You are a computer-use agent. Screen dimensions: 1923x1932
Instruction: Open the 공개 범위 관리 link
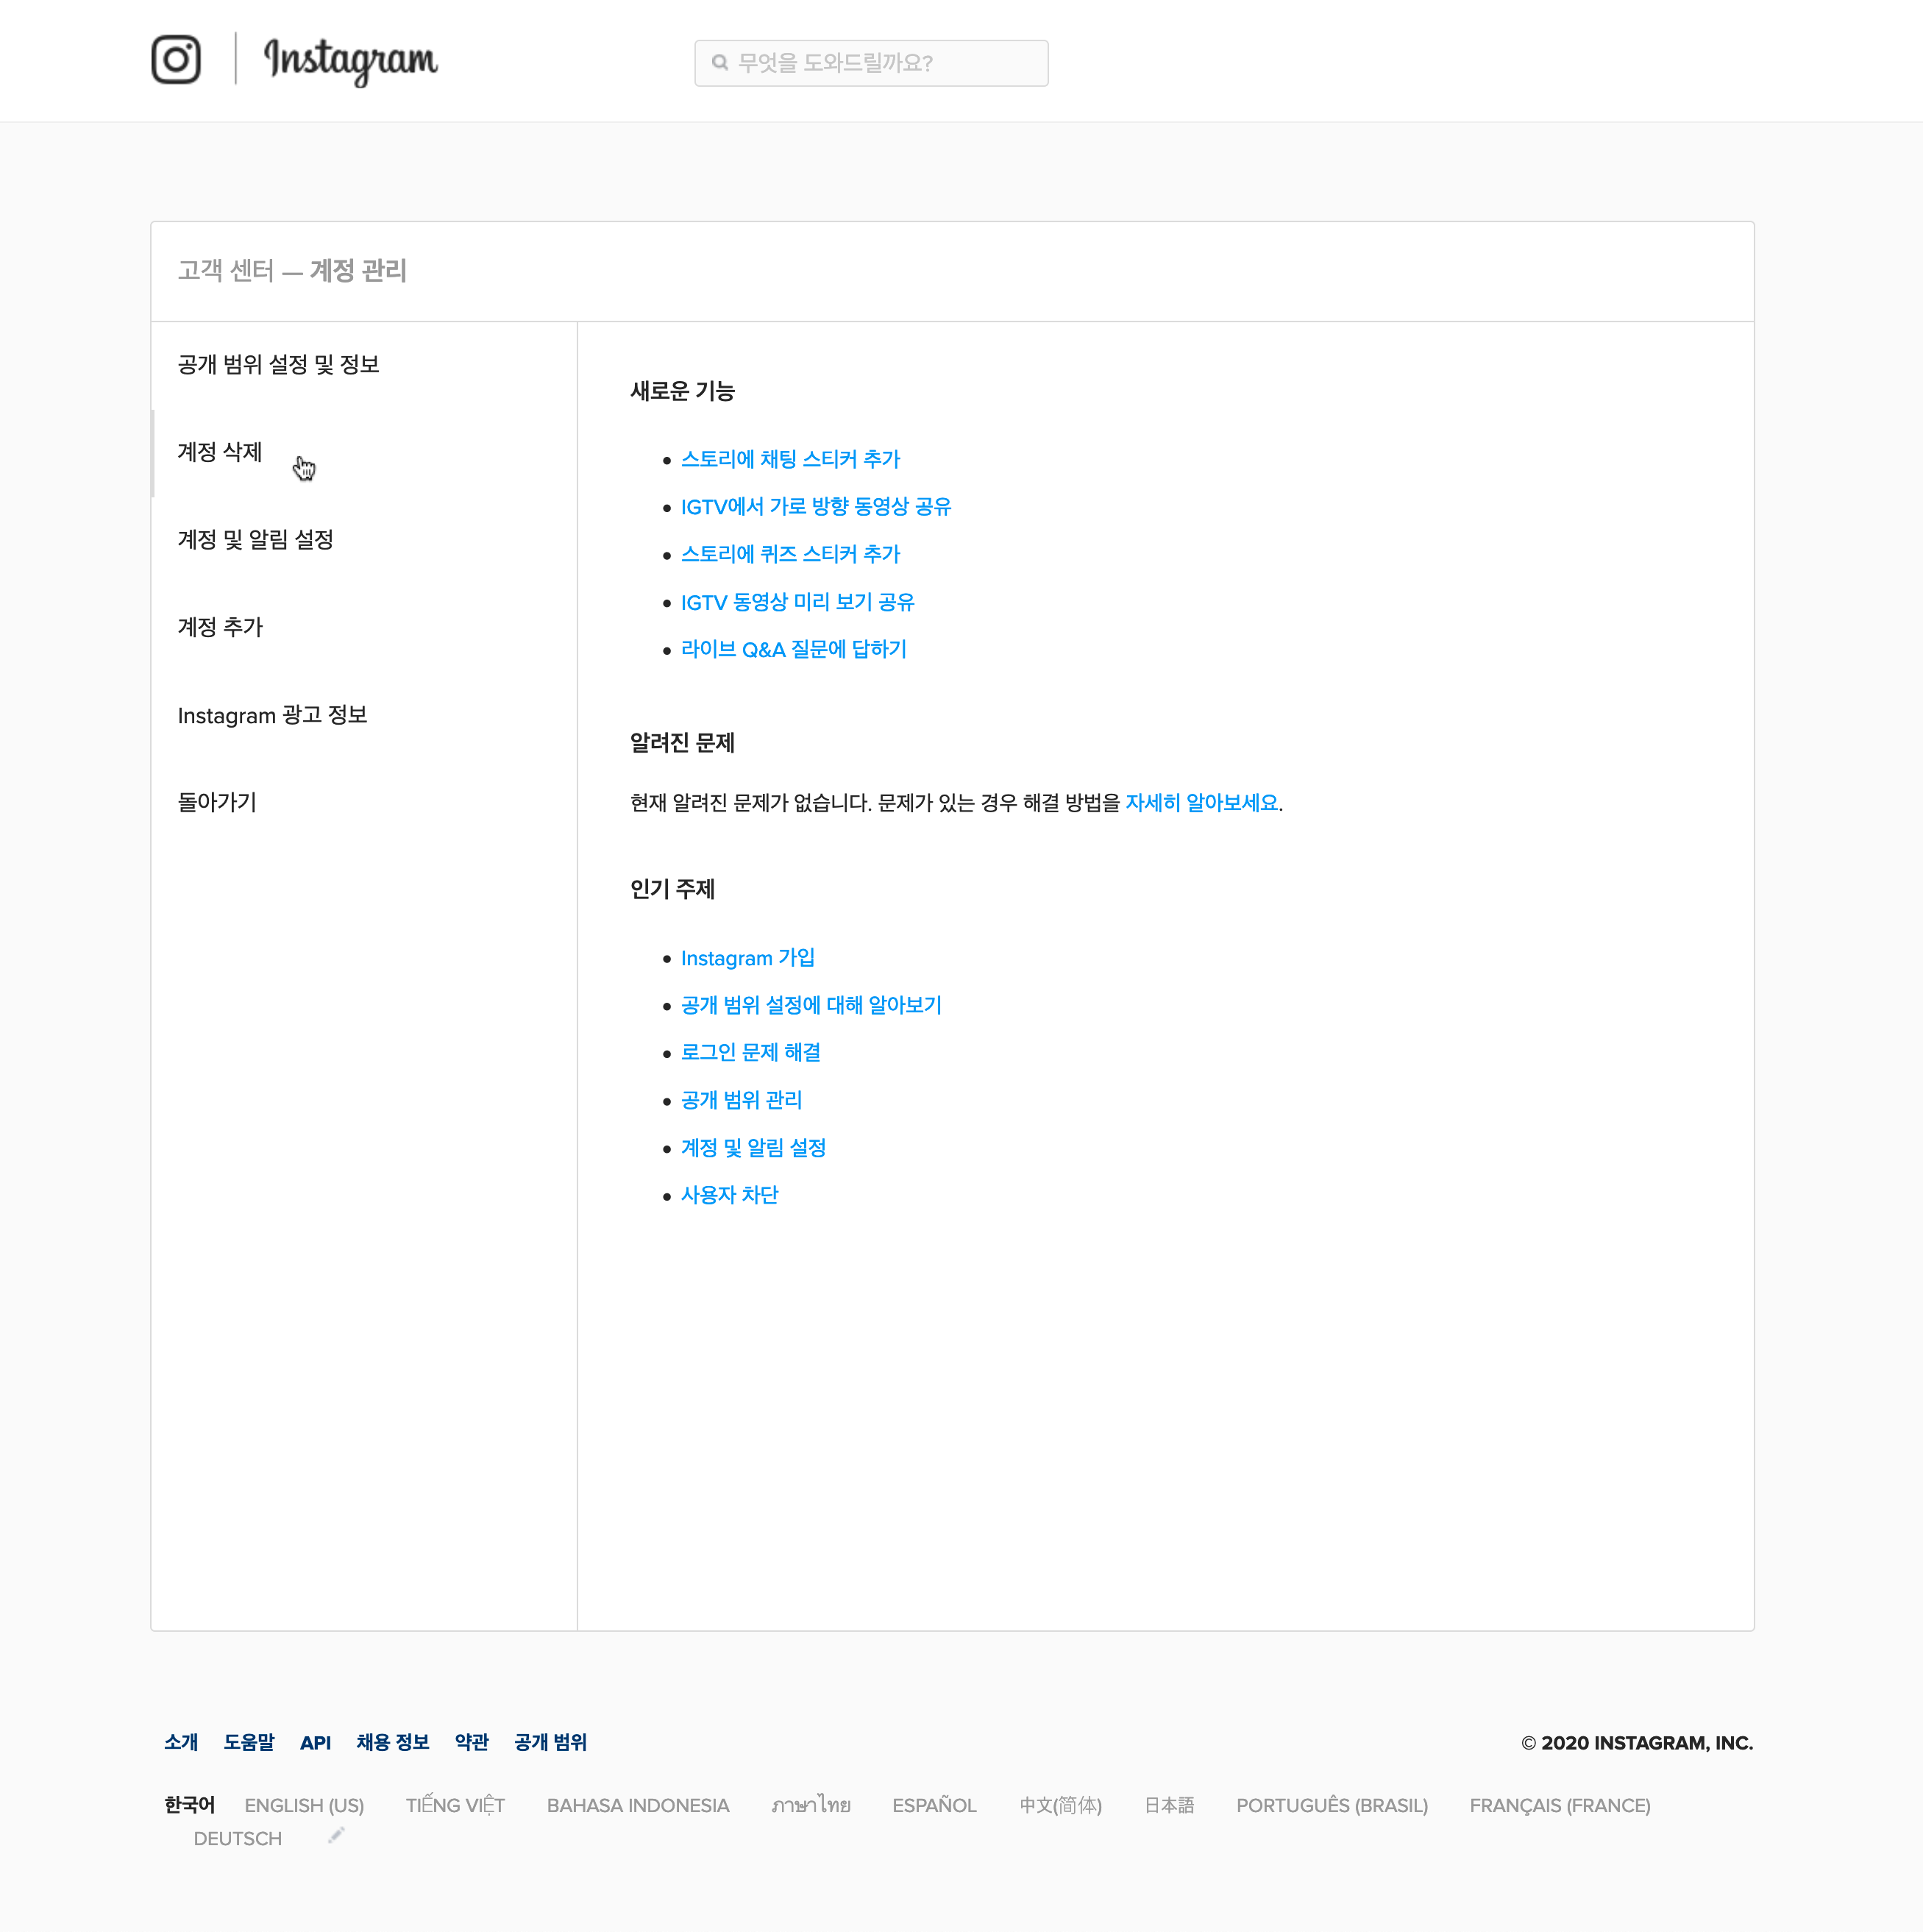click(742, 1100)
